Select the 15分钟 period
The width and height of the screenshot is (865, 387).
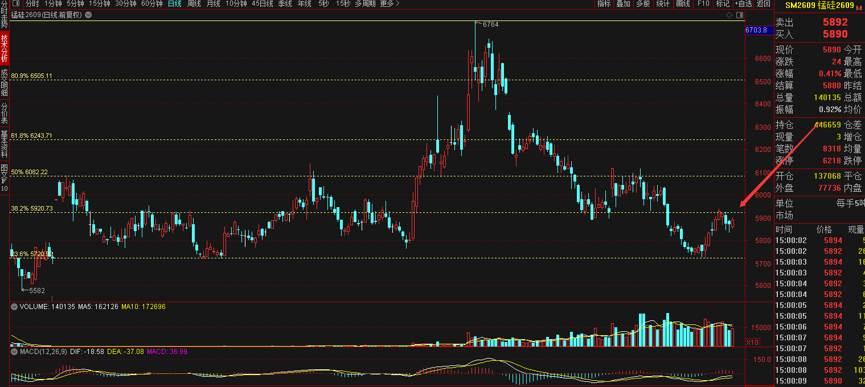pos(99,3)
